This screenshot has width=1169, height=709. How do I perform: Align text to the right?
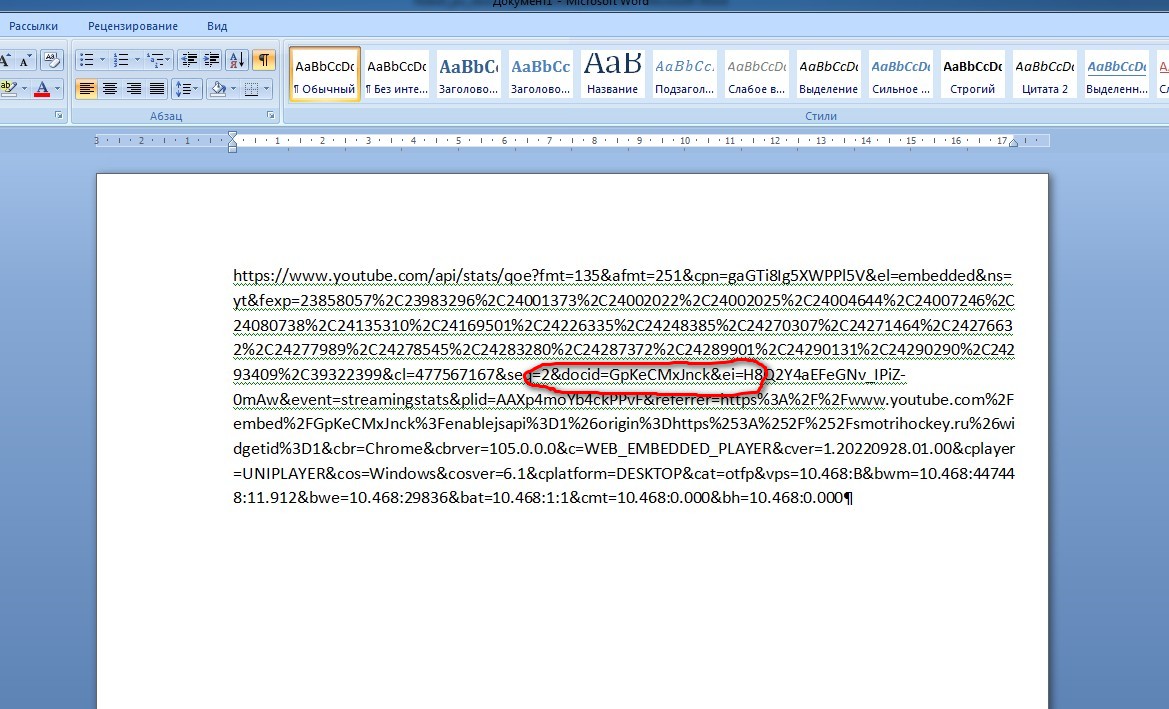(x=133, y=89)
